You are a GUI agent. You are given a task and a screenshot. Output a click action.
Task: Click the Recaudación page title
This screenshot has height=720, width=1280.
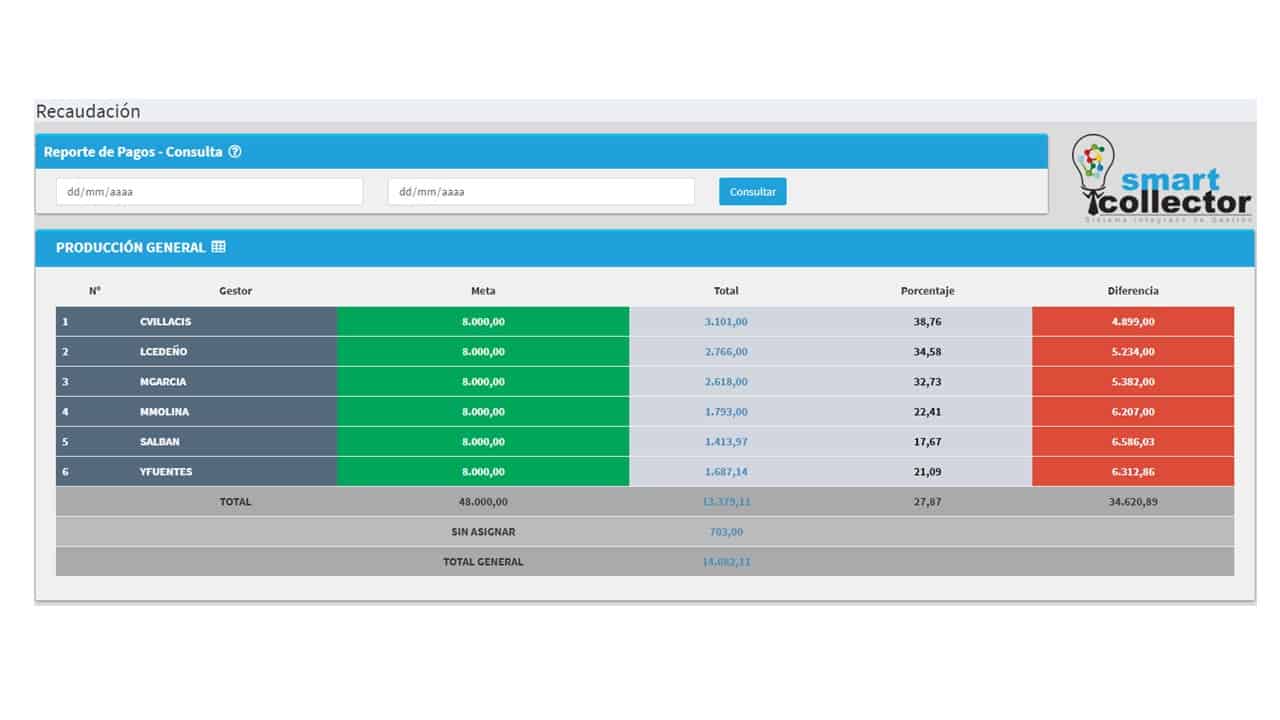tap(88, 112)
